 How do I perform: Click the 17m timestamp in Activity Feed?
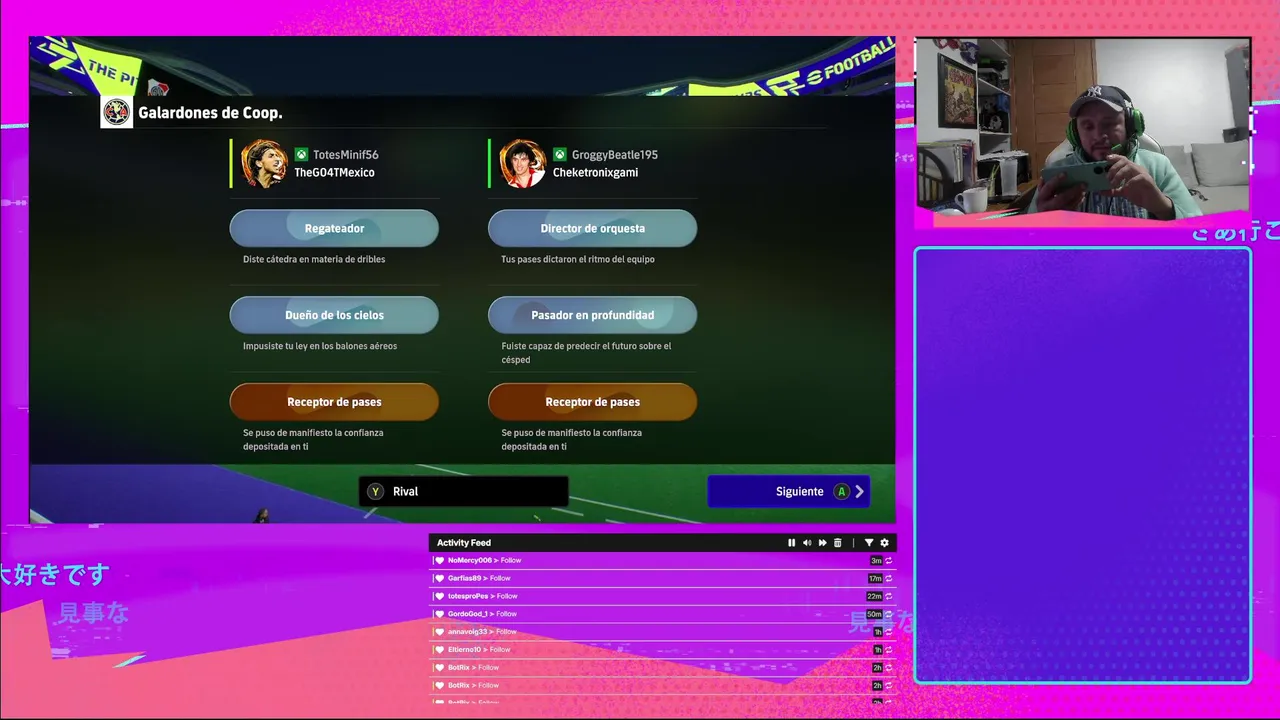tap(875, 579)
